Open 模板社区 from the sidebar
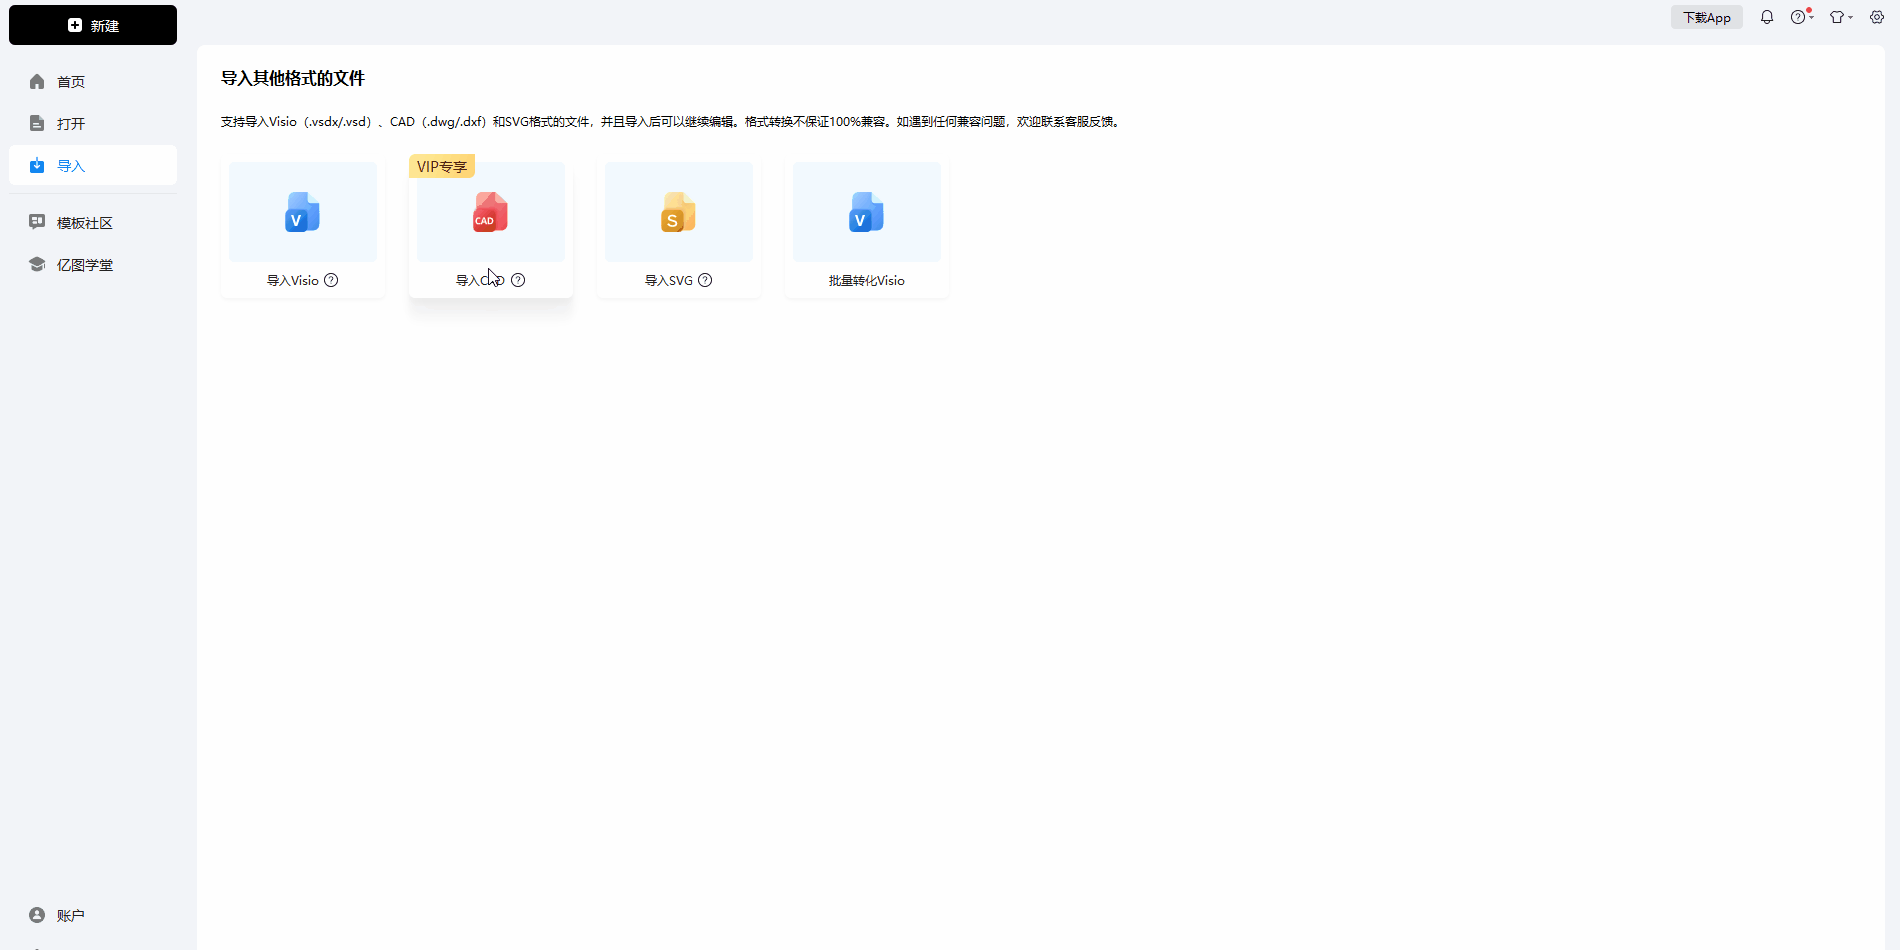 pyautogui.click(x=93, y=223)
